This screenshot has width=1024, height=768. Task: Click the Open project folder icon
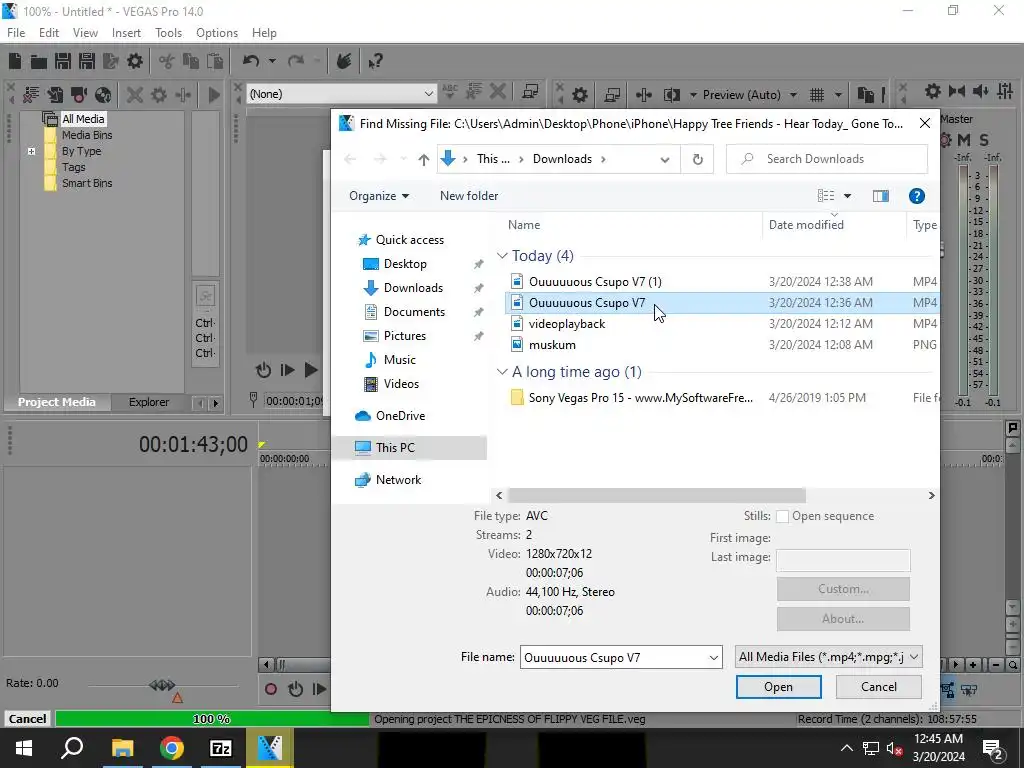pos(39,61)
